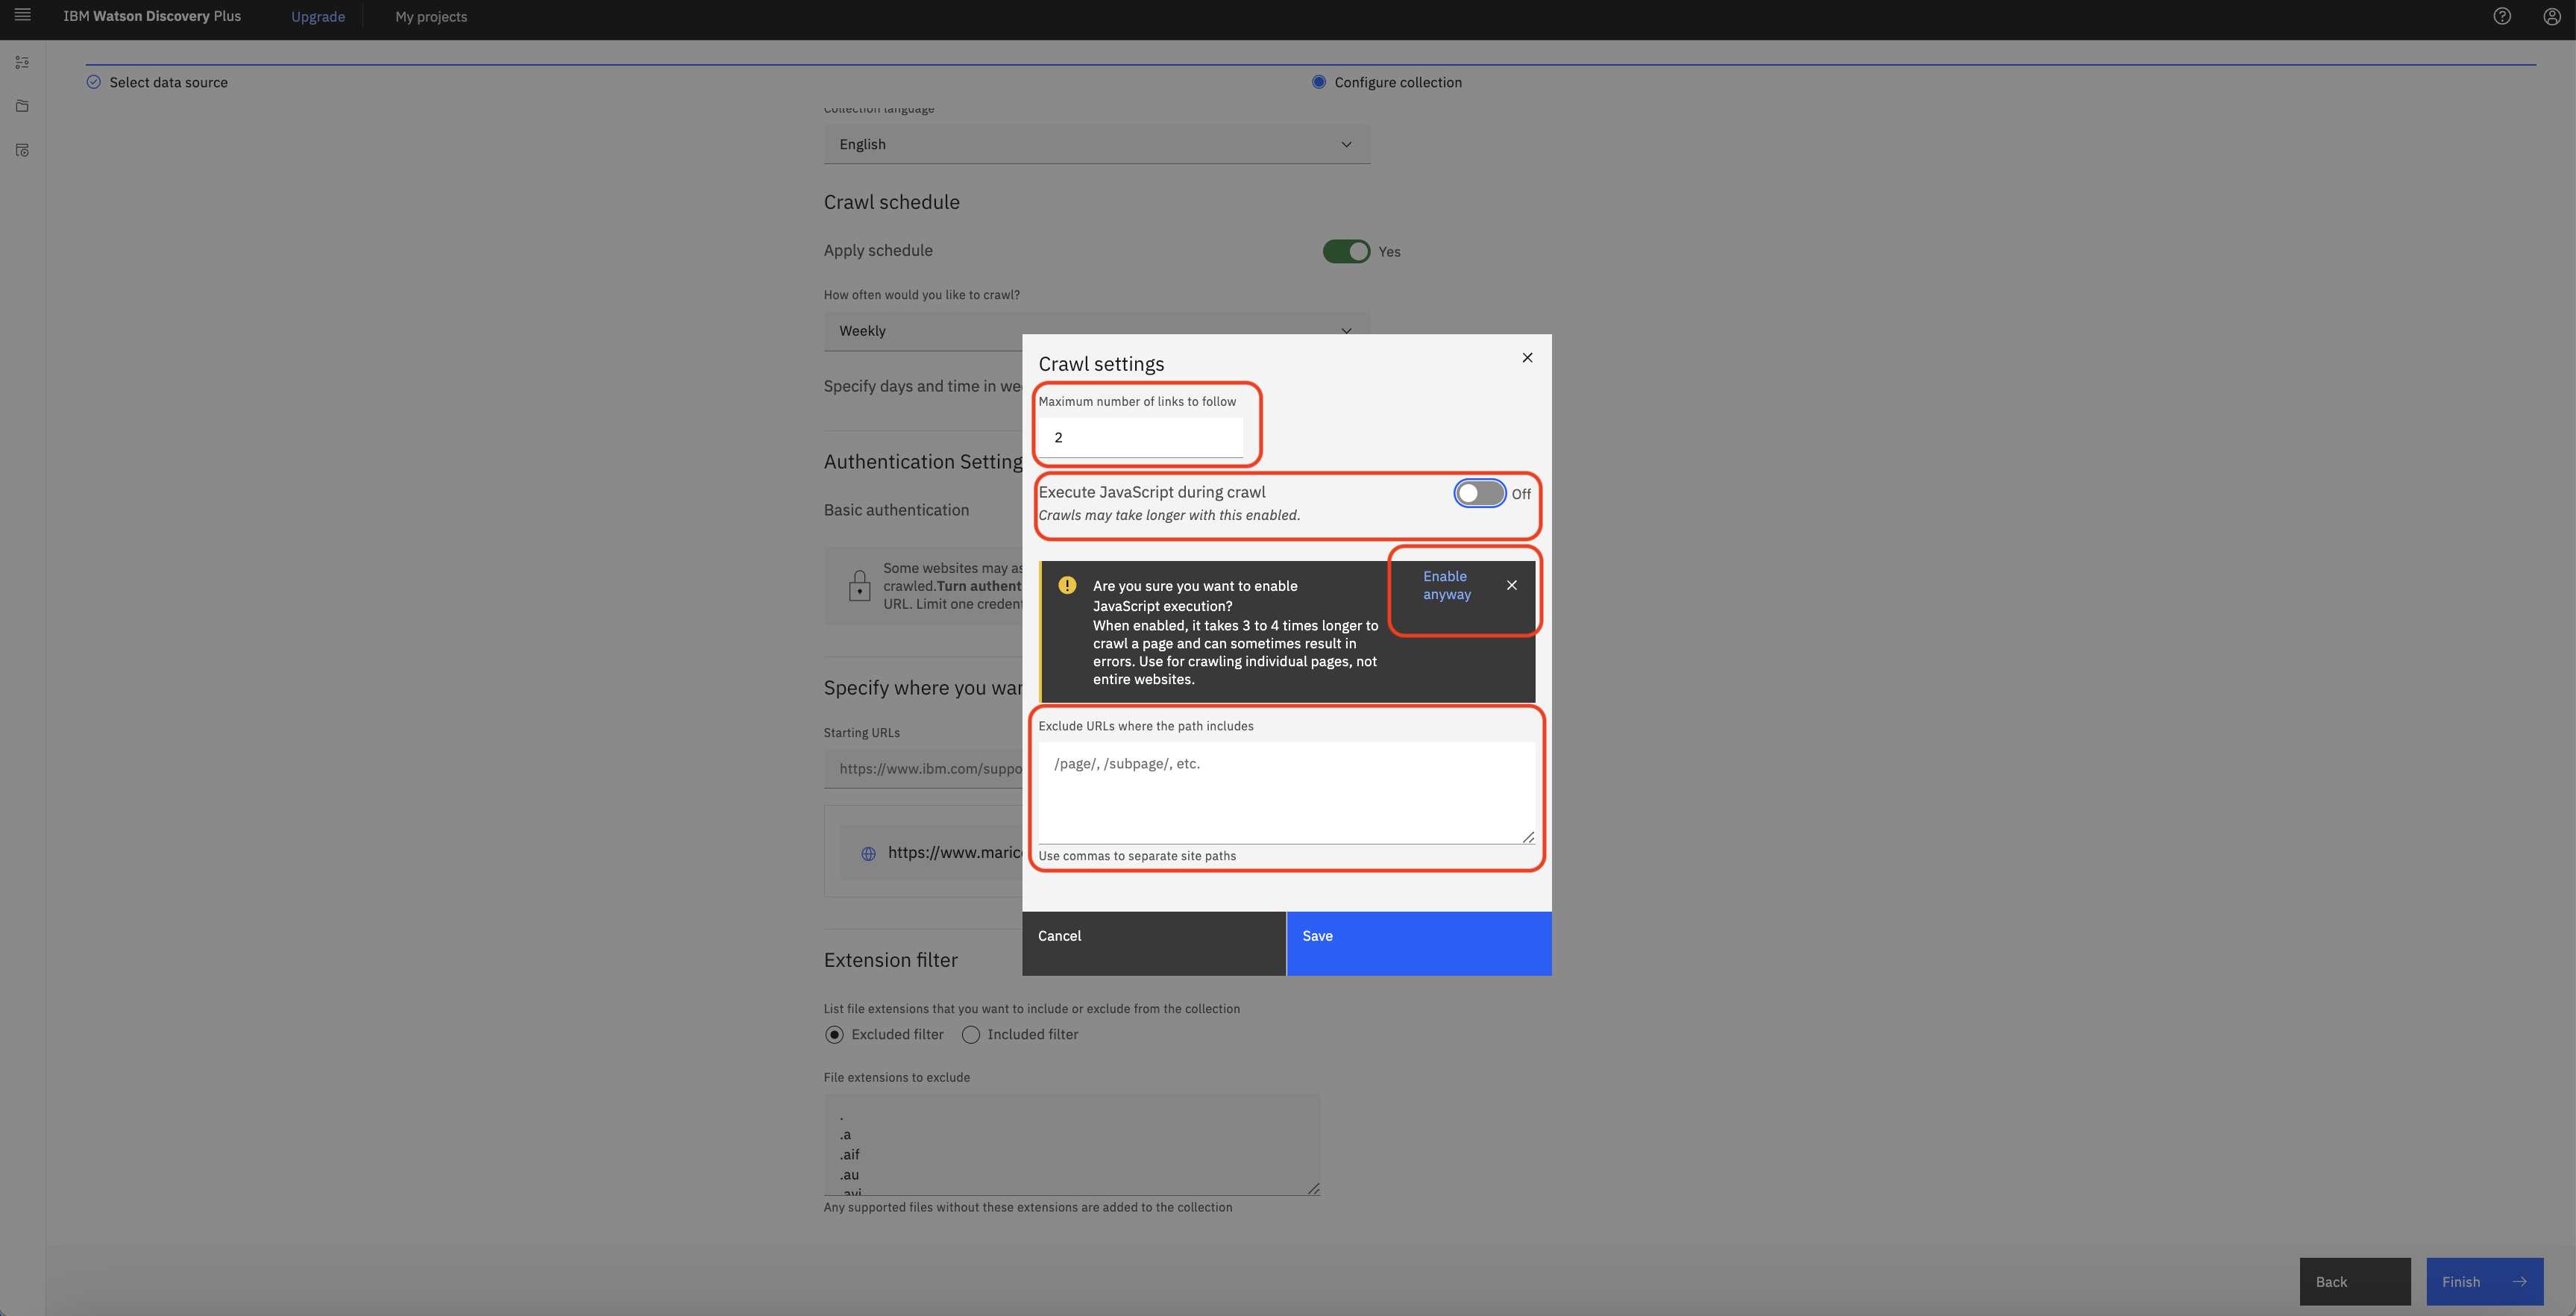The height and width of the screenshot is (1316, 2576).
Task: Click the Extension filter heading
Action: [x=890, y=960]
